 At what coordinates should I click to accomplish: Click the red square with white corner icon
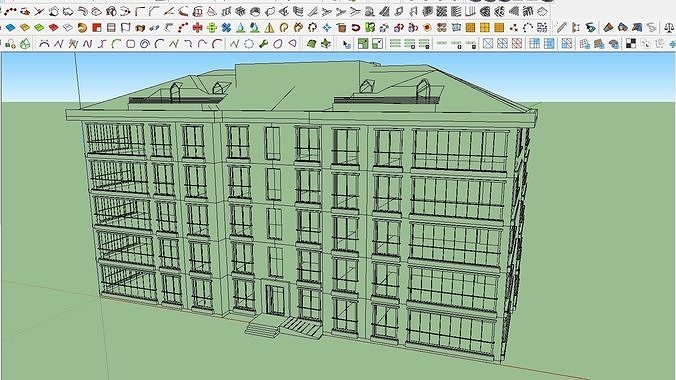97,28
